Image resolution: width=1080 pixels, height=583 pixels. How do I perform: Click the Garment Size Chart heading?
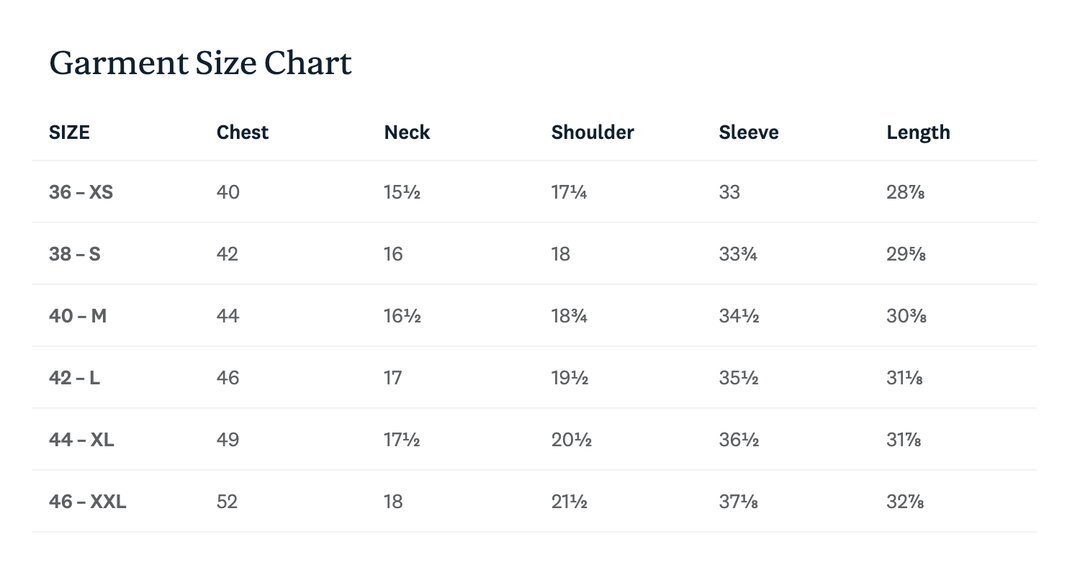(200, 64)
